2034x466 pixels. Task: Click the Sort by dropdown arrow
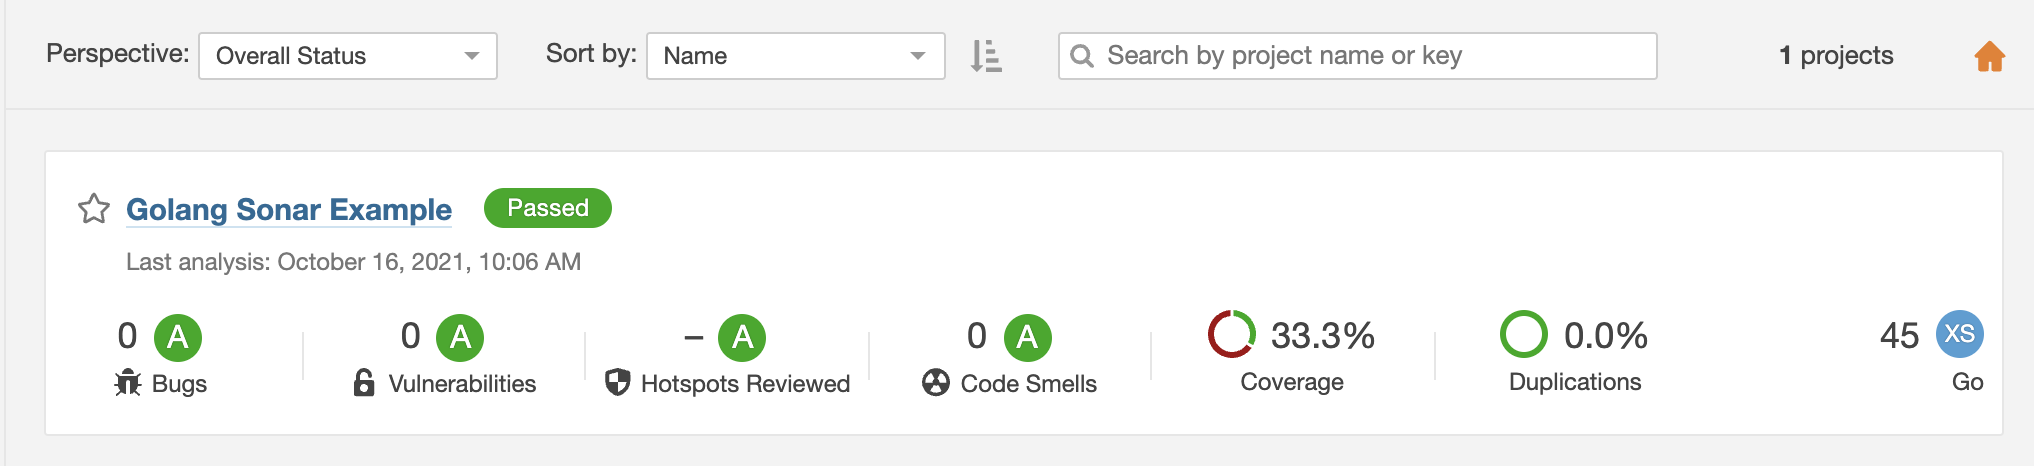tap(918, 56)
